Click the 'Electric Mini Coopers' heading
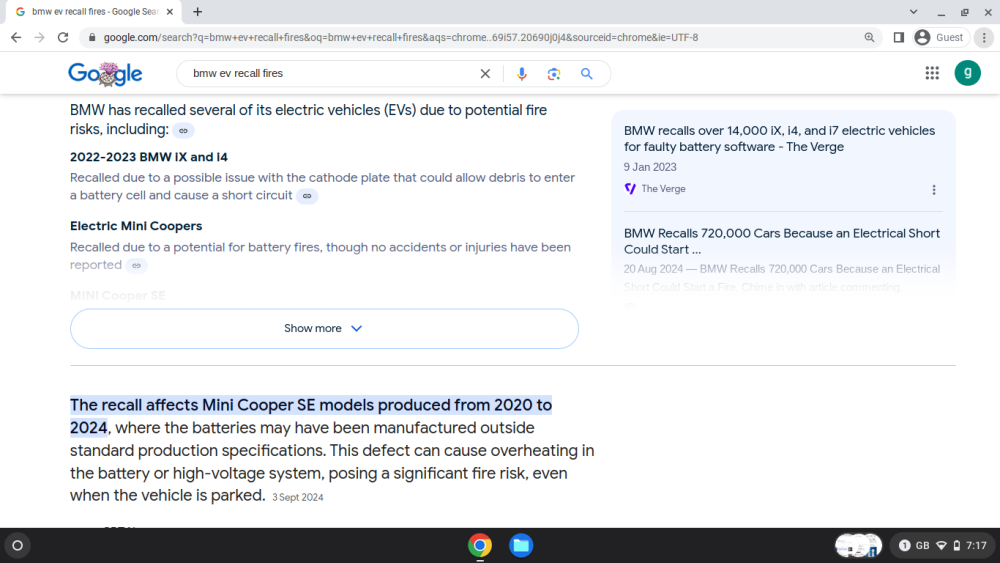Viewport: 1000px width, 563px height. [x=136, y=226]
